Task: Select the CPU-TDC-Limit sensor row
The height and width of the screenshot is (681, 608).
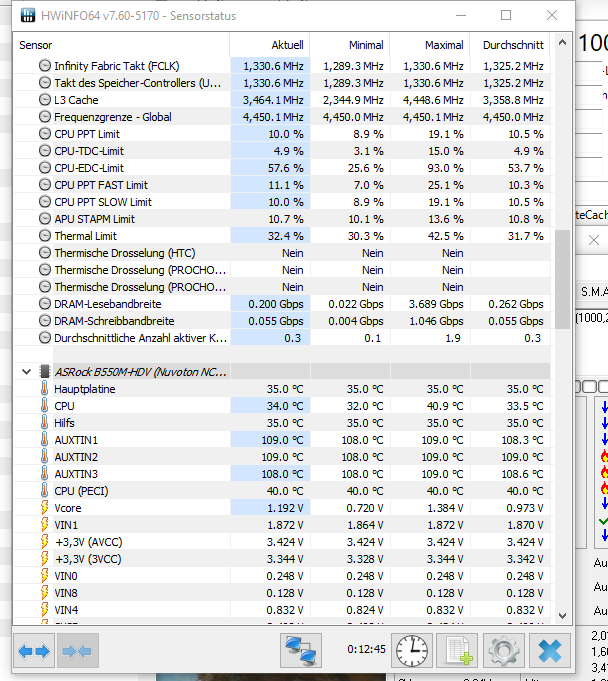Action: point(282,151)
